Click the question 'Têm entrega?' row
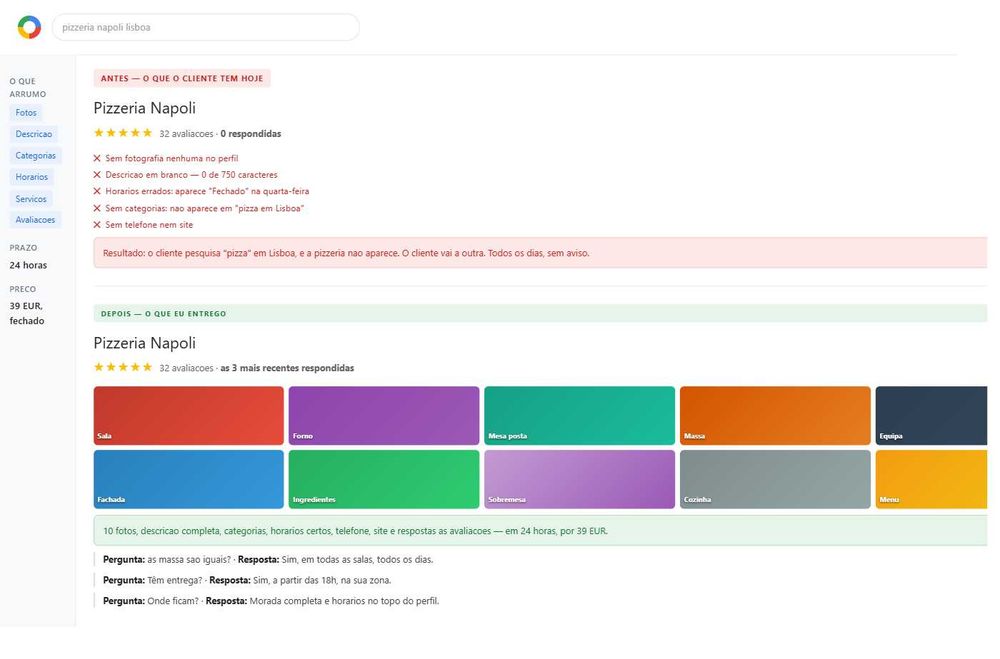The height and width of the screenshot is (659, 1000). (247, 581)
